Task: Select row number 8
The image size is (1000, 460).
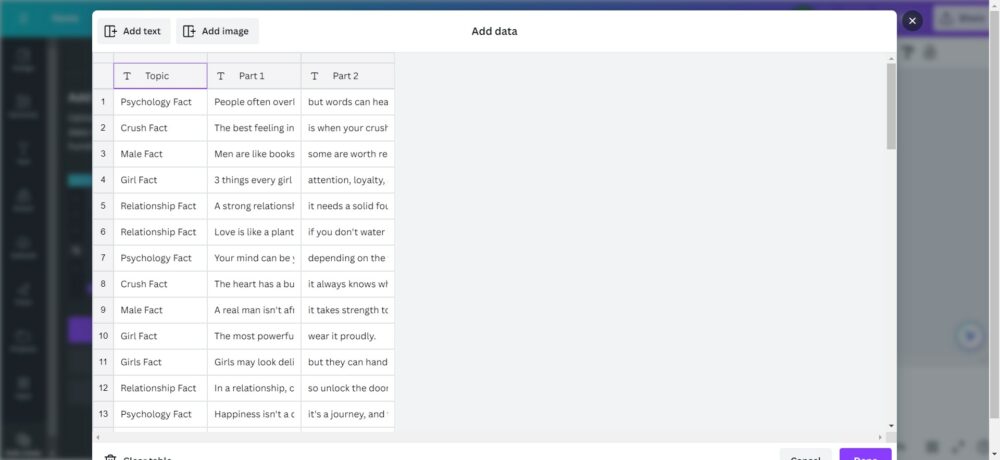Action: (x=103, y=284)
